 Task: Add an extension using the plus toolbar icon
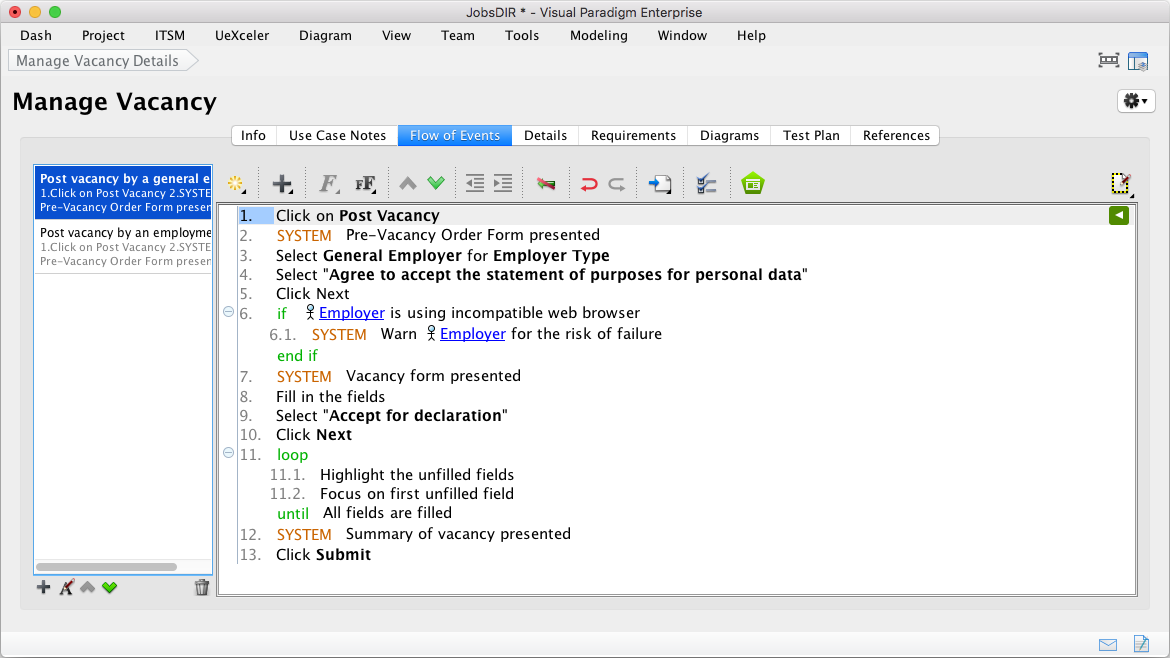282,183
